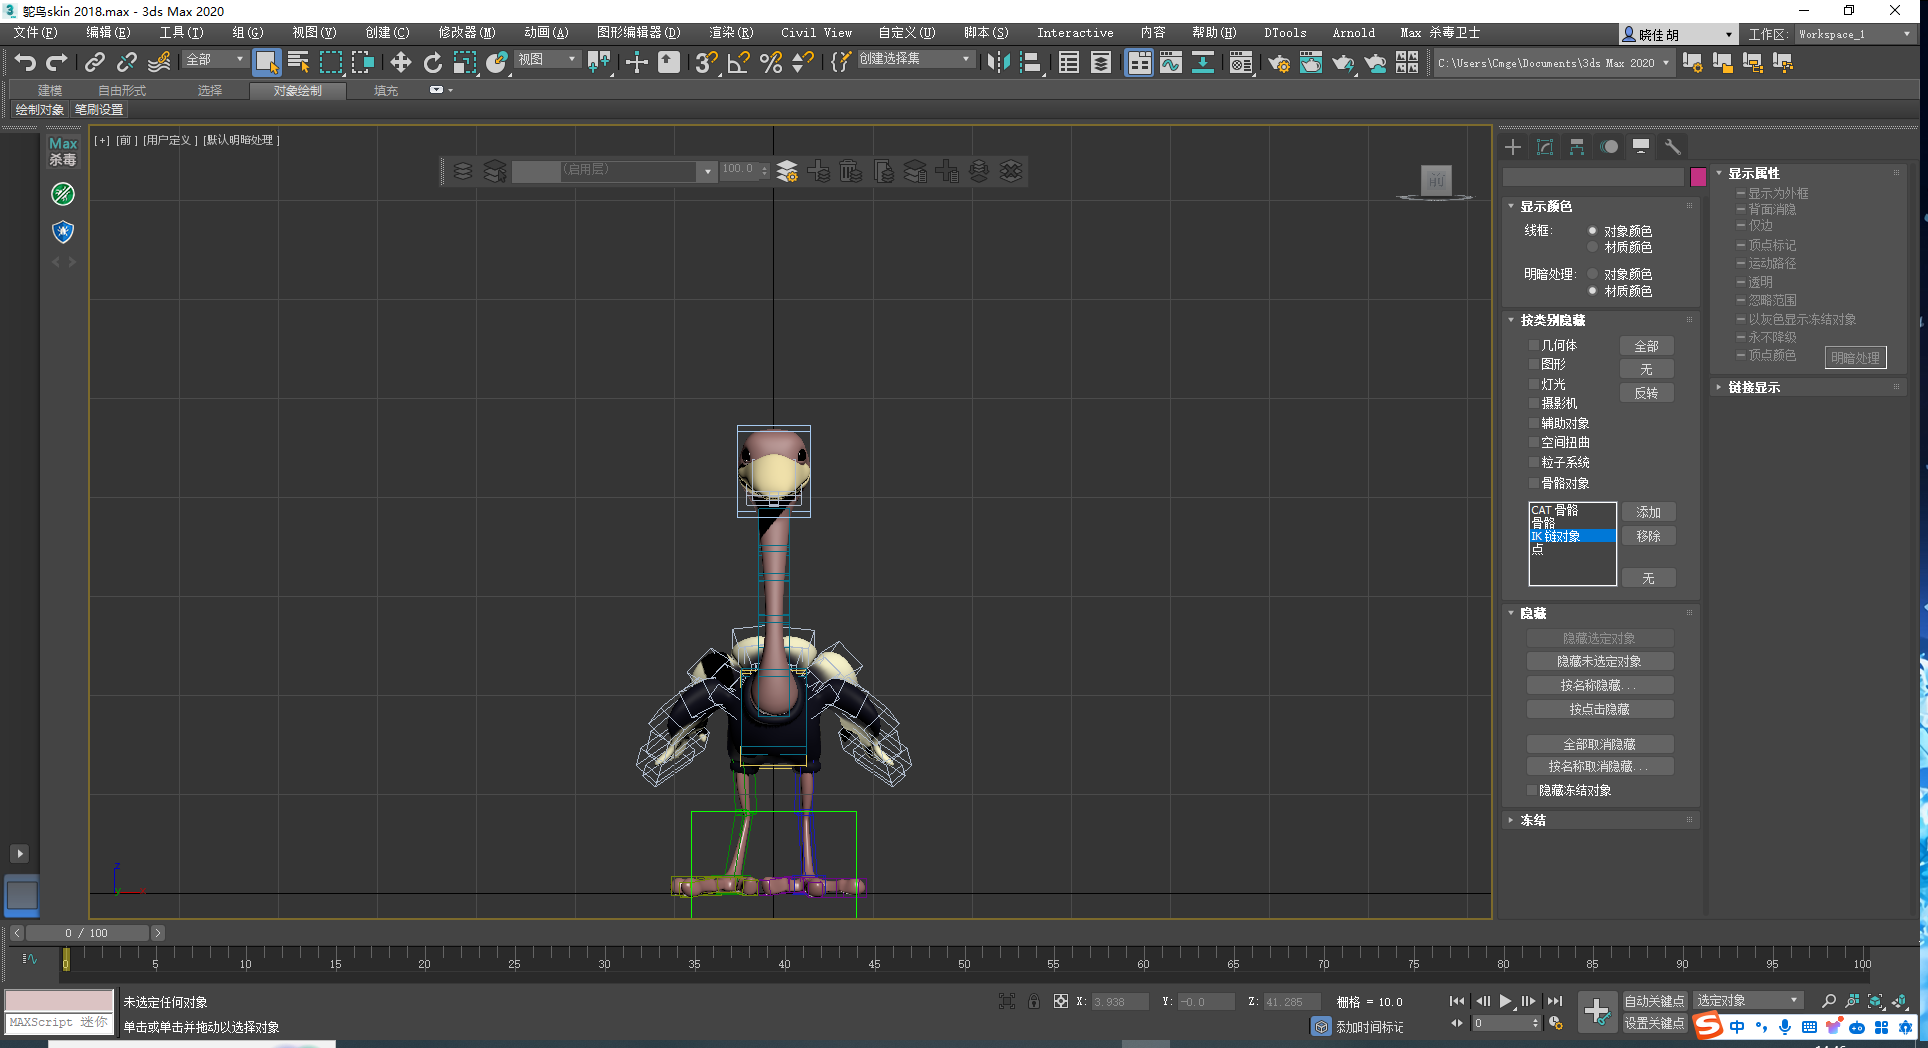Click the Redo arrow icon
Screen dimensions: 1928x1048
coord(57,63)
